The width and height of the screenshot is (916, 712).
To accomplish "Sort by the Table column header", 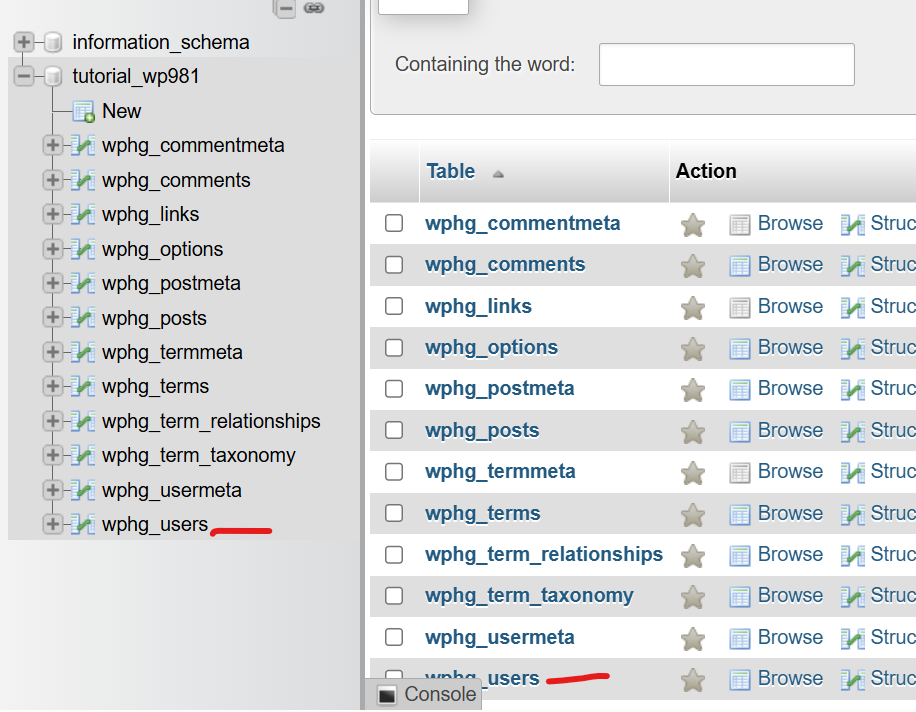I will (x=451, y=172).
